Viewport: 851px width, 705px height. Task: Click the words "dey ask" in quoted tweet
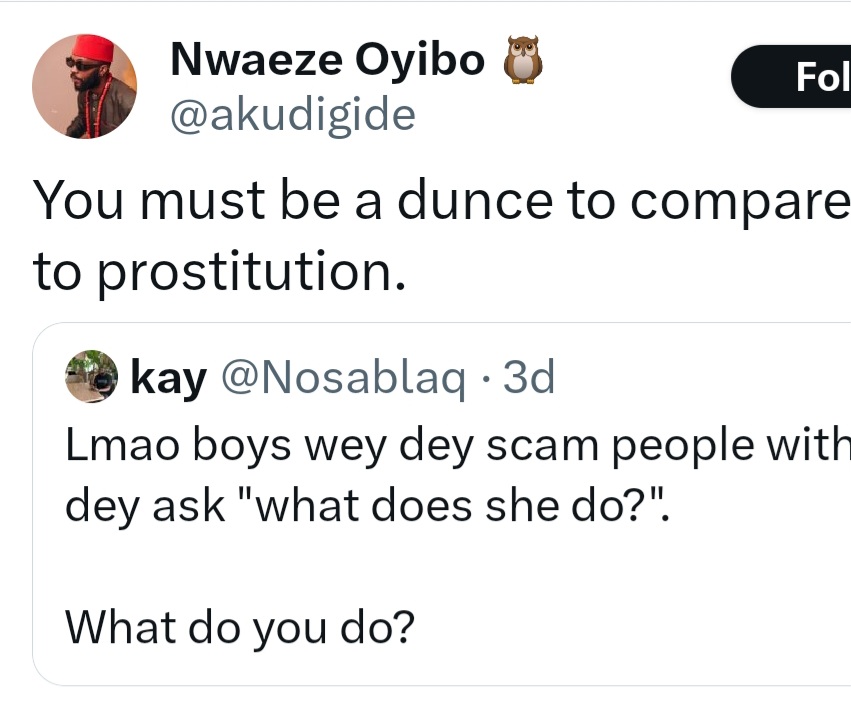pos(145,507)
